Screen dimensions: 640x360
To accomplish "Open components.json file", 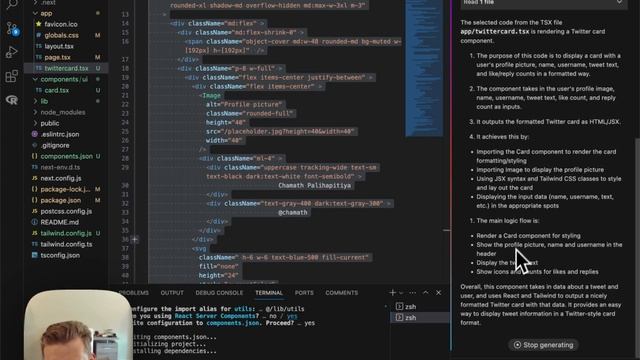I will 66,156.
